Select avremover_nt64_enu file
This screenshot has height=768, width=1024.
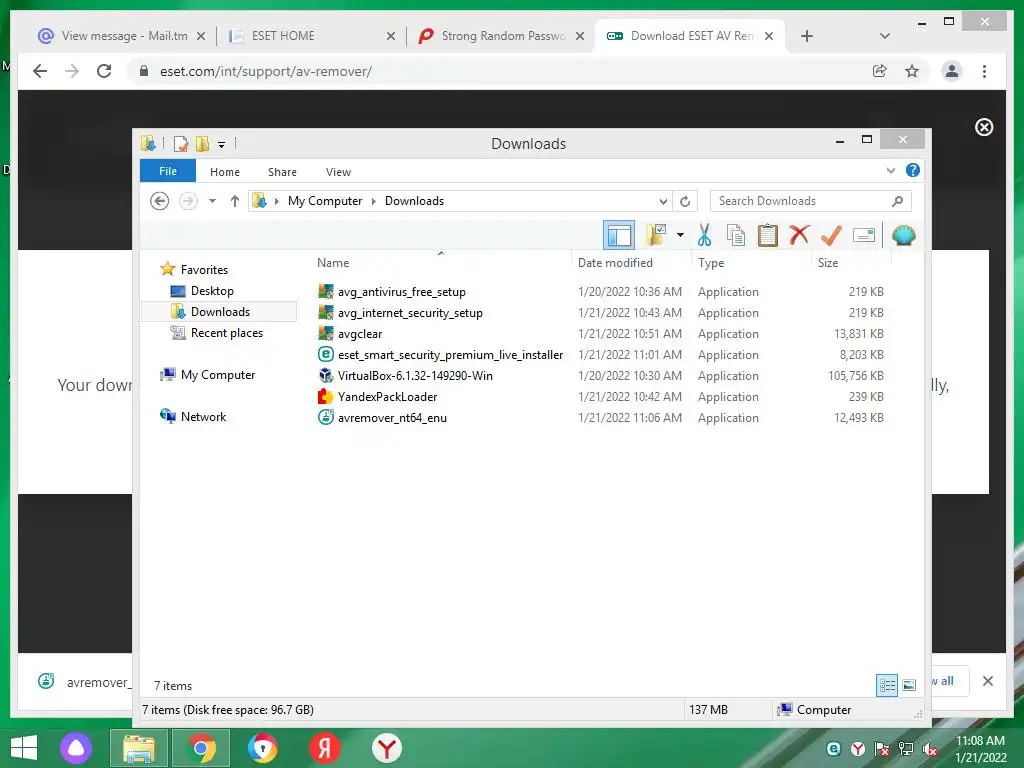coord(392,417)
